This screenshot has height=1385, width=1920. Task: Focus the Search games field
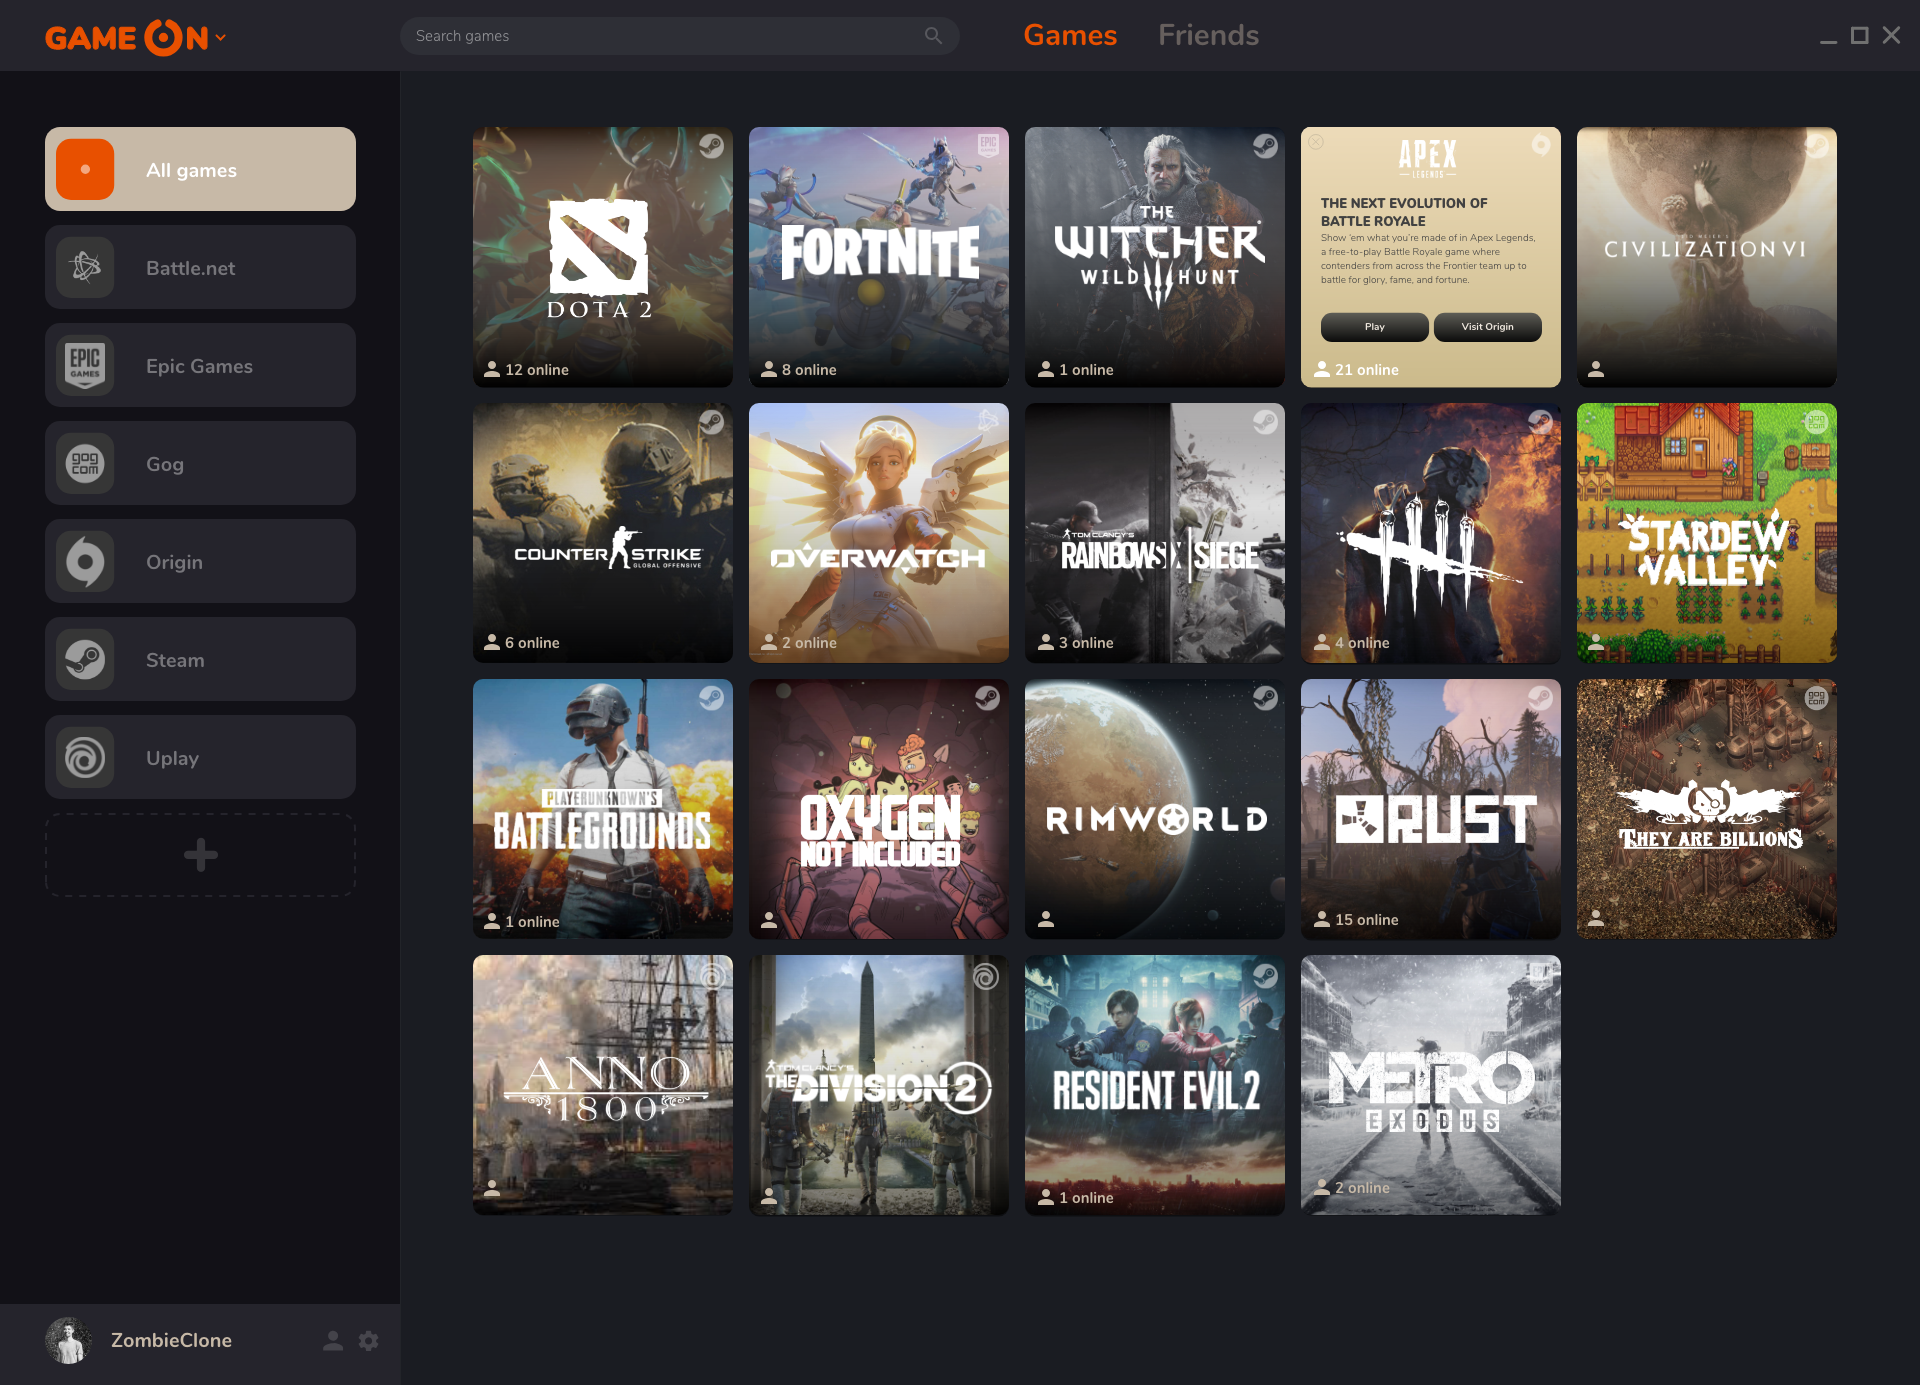tap(680, 36)
